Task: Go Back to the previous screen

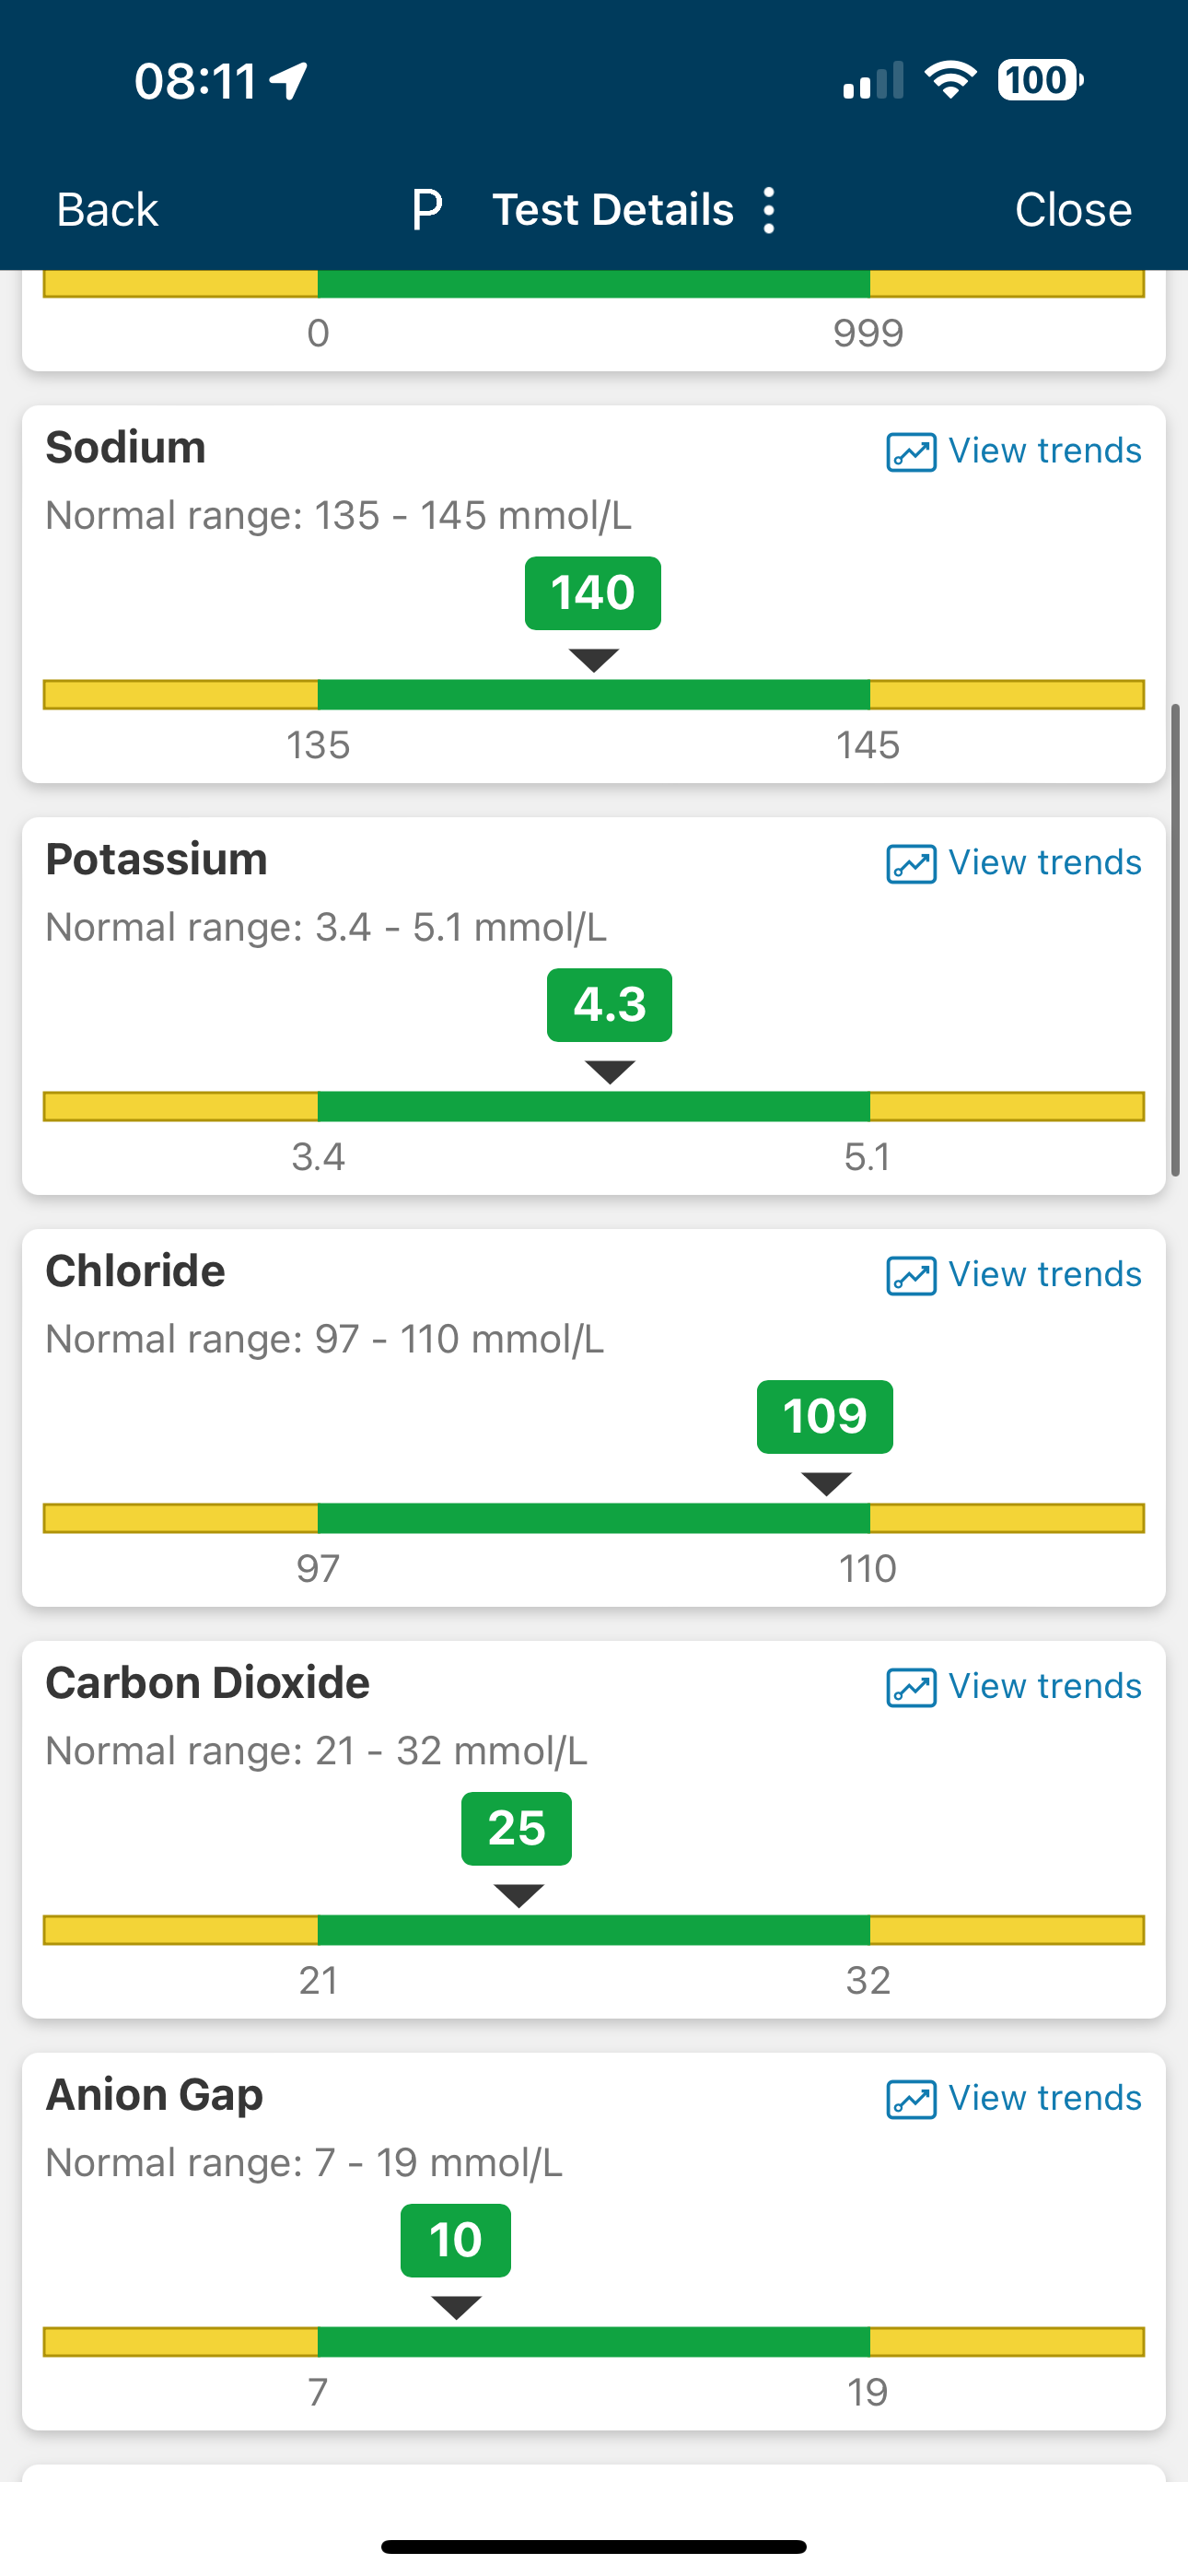Action: [107, 210]
